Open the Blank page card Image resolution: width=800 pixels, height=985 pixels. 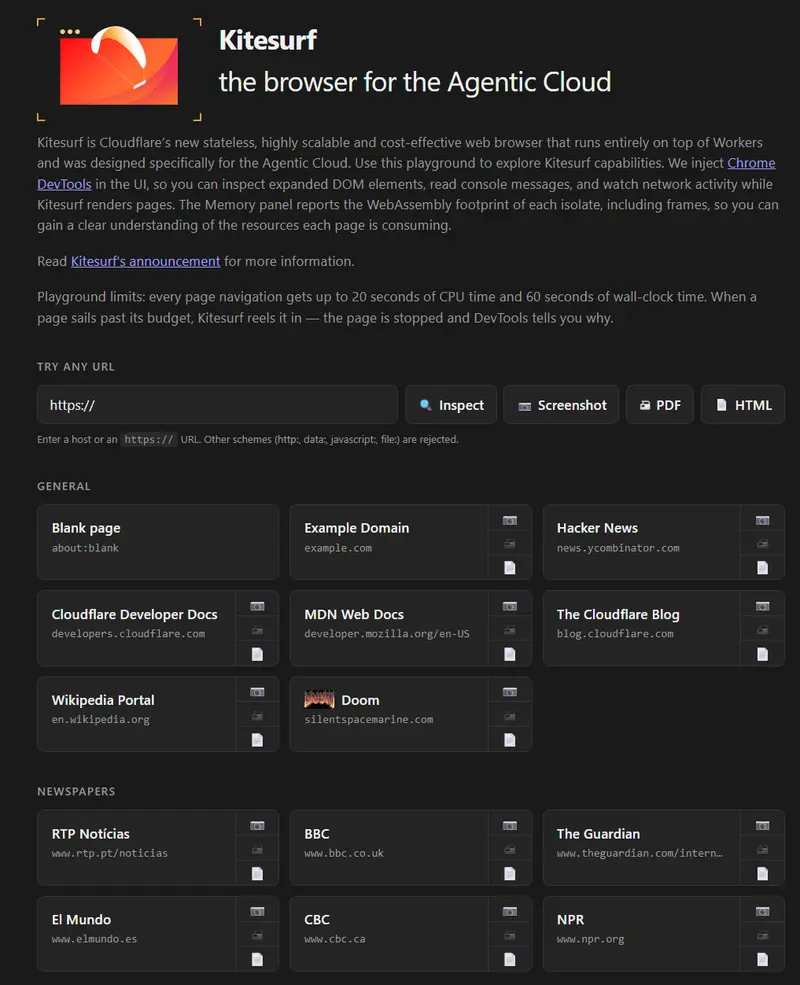[x=158, y=542]
